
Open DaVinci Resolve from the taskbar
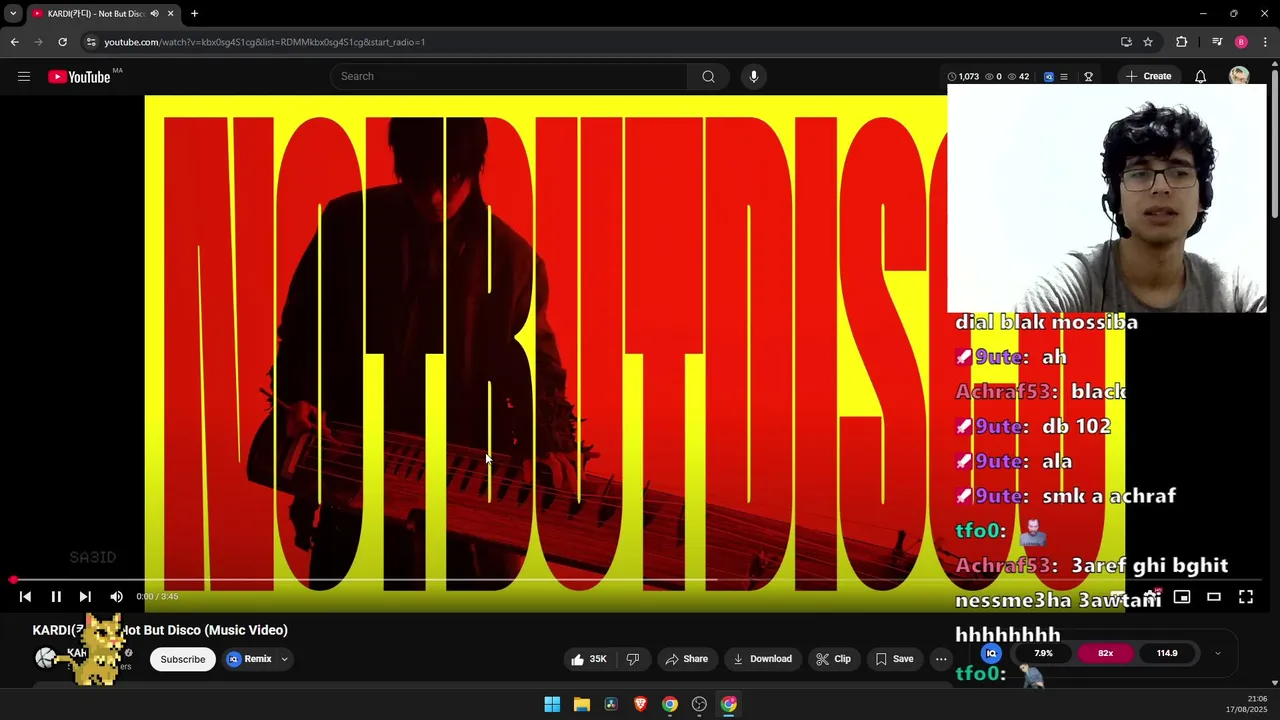(611, 704)
